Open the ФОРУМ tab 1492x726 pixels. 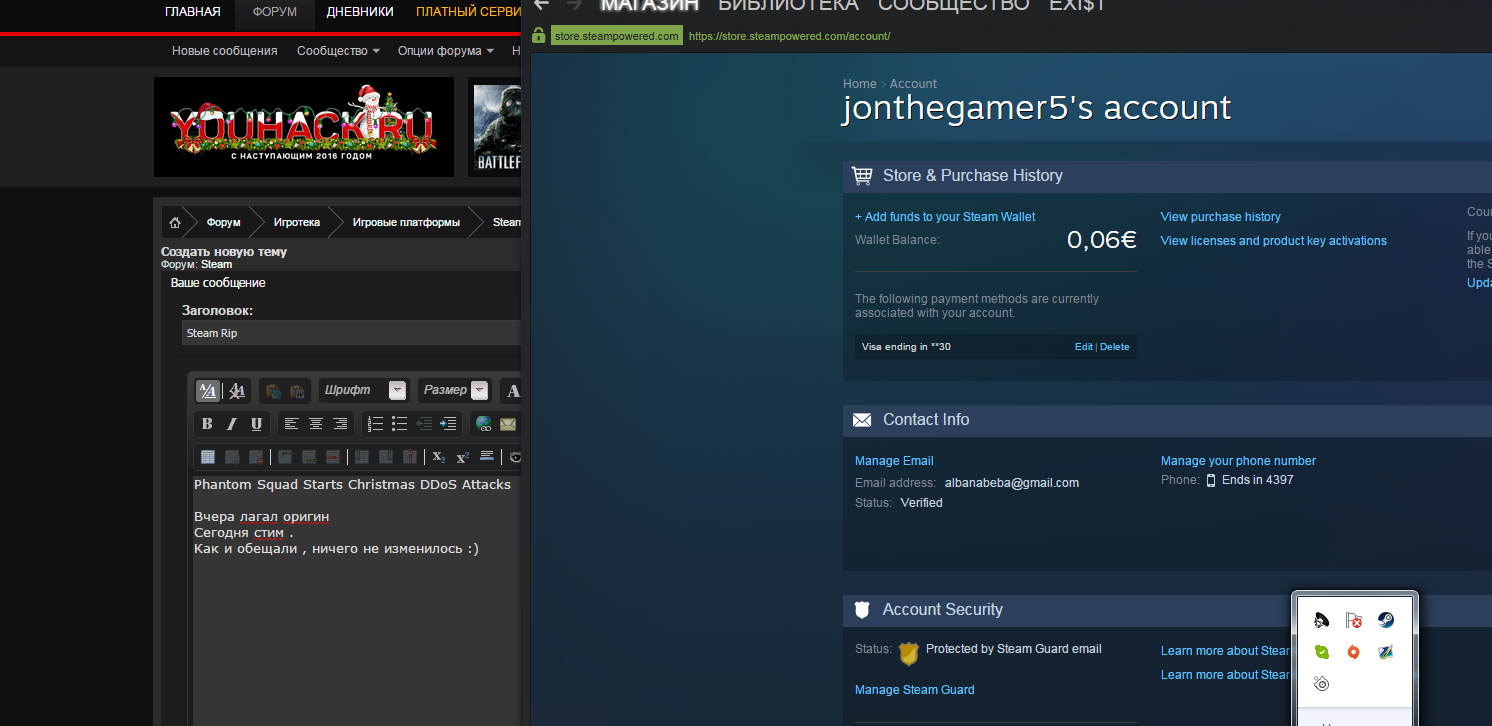(x=275, y=12)
